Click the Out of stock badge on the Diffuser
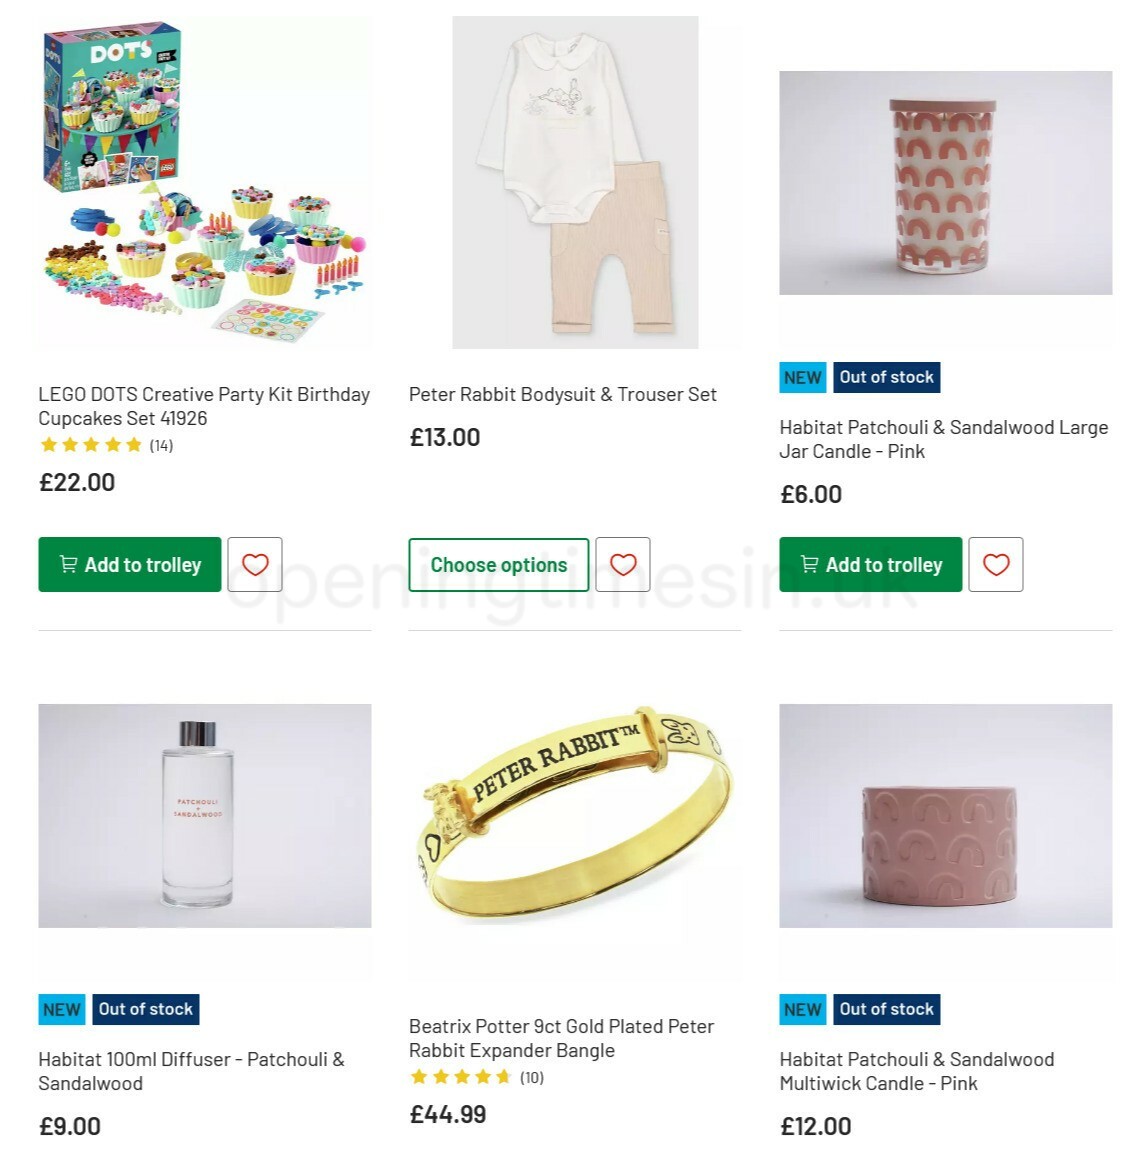 146,1009
